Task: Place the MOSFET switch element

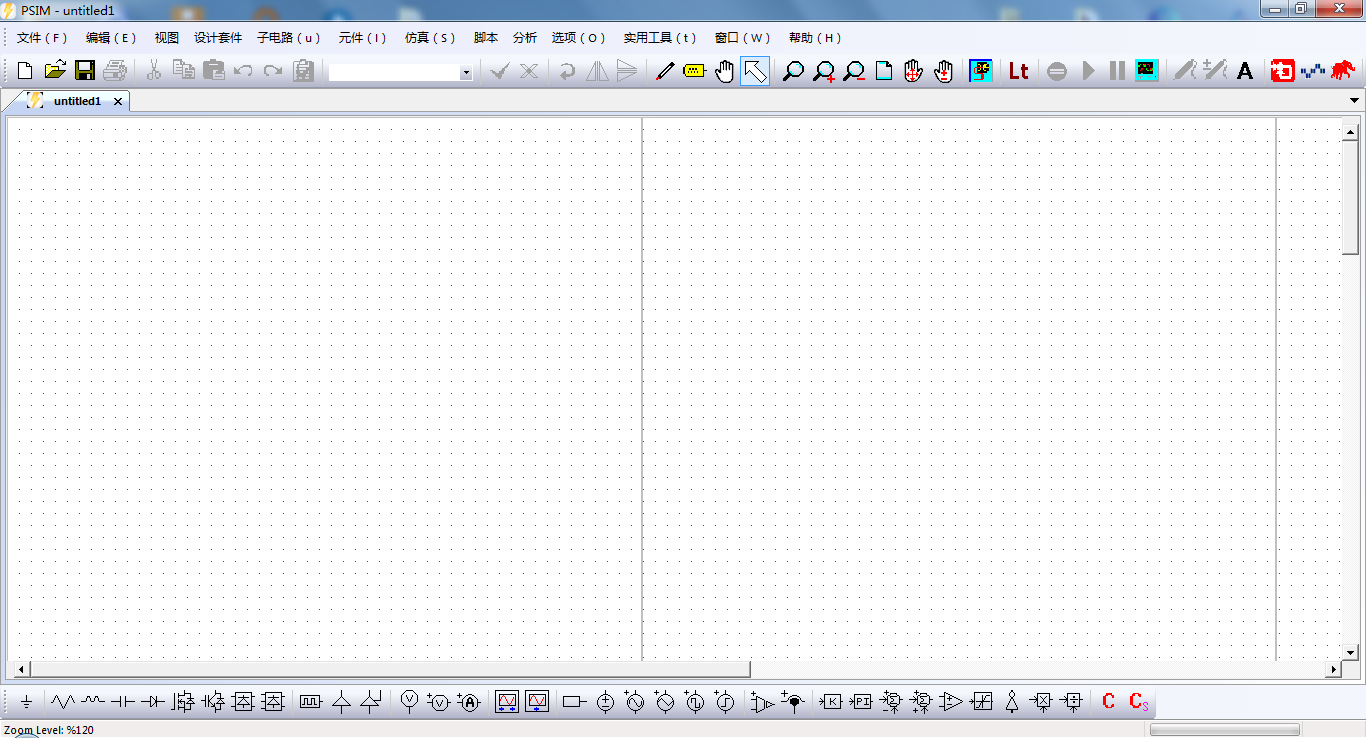Action: [183, 702]
